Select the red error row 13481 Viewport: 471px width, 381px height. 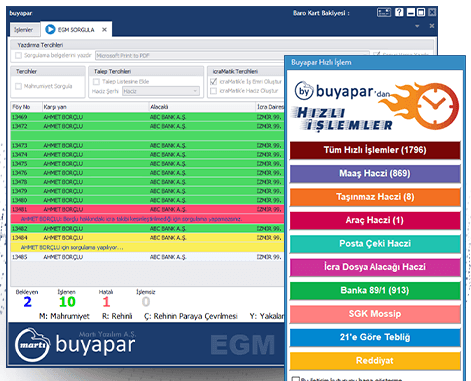point(147,209)
